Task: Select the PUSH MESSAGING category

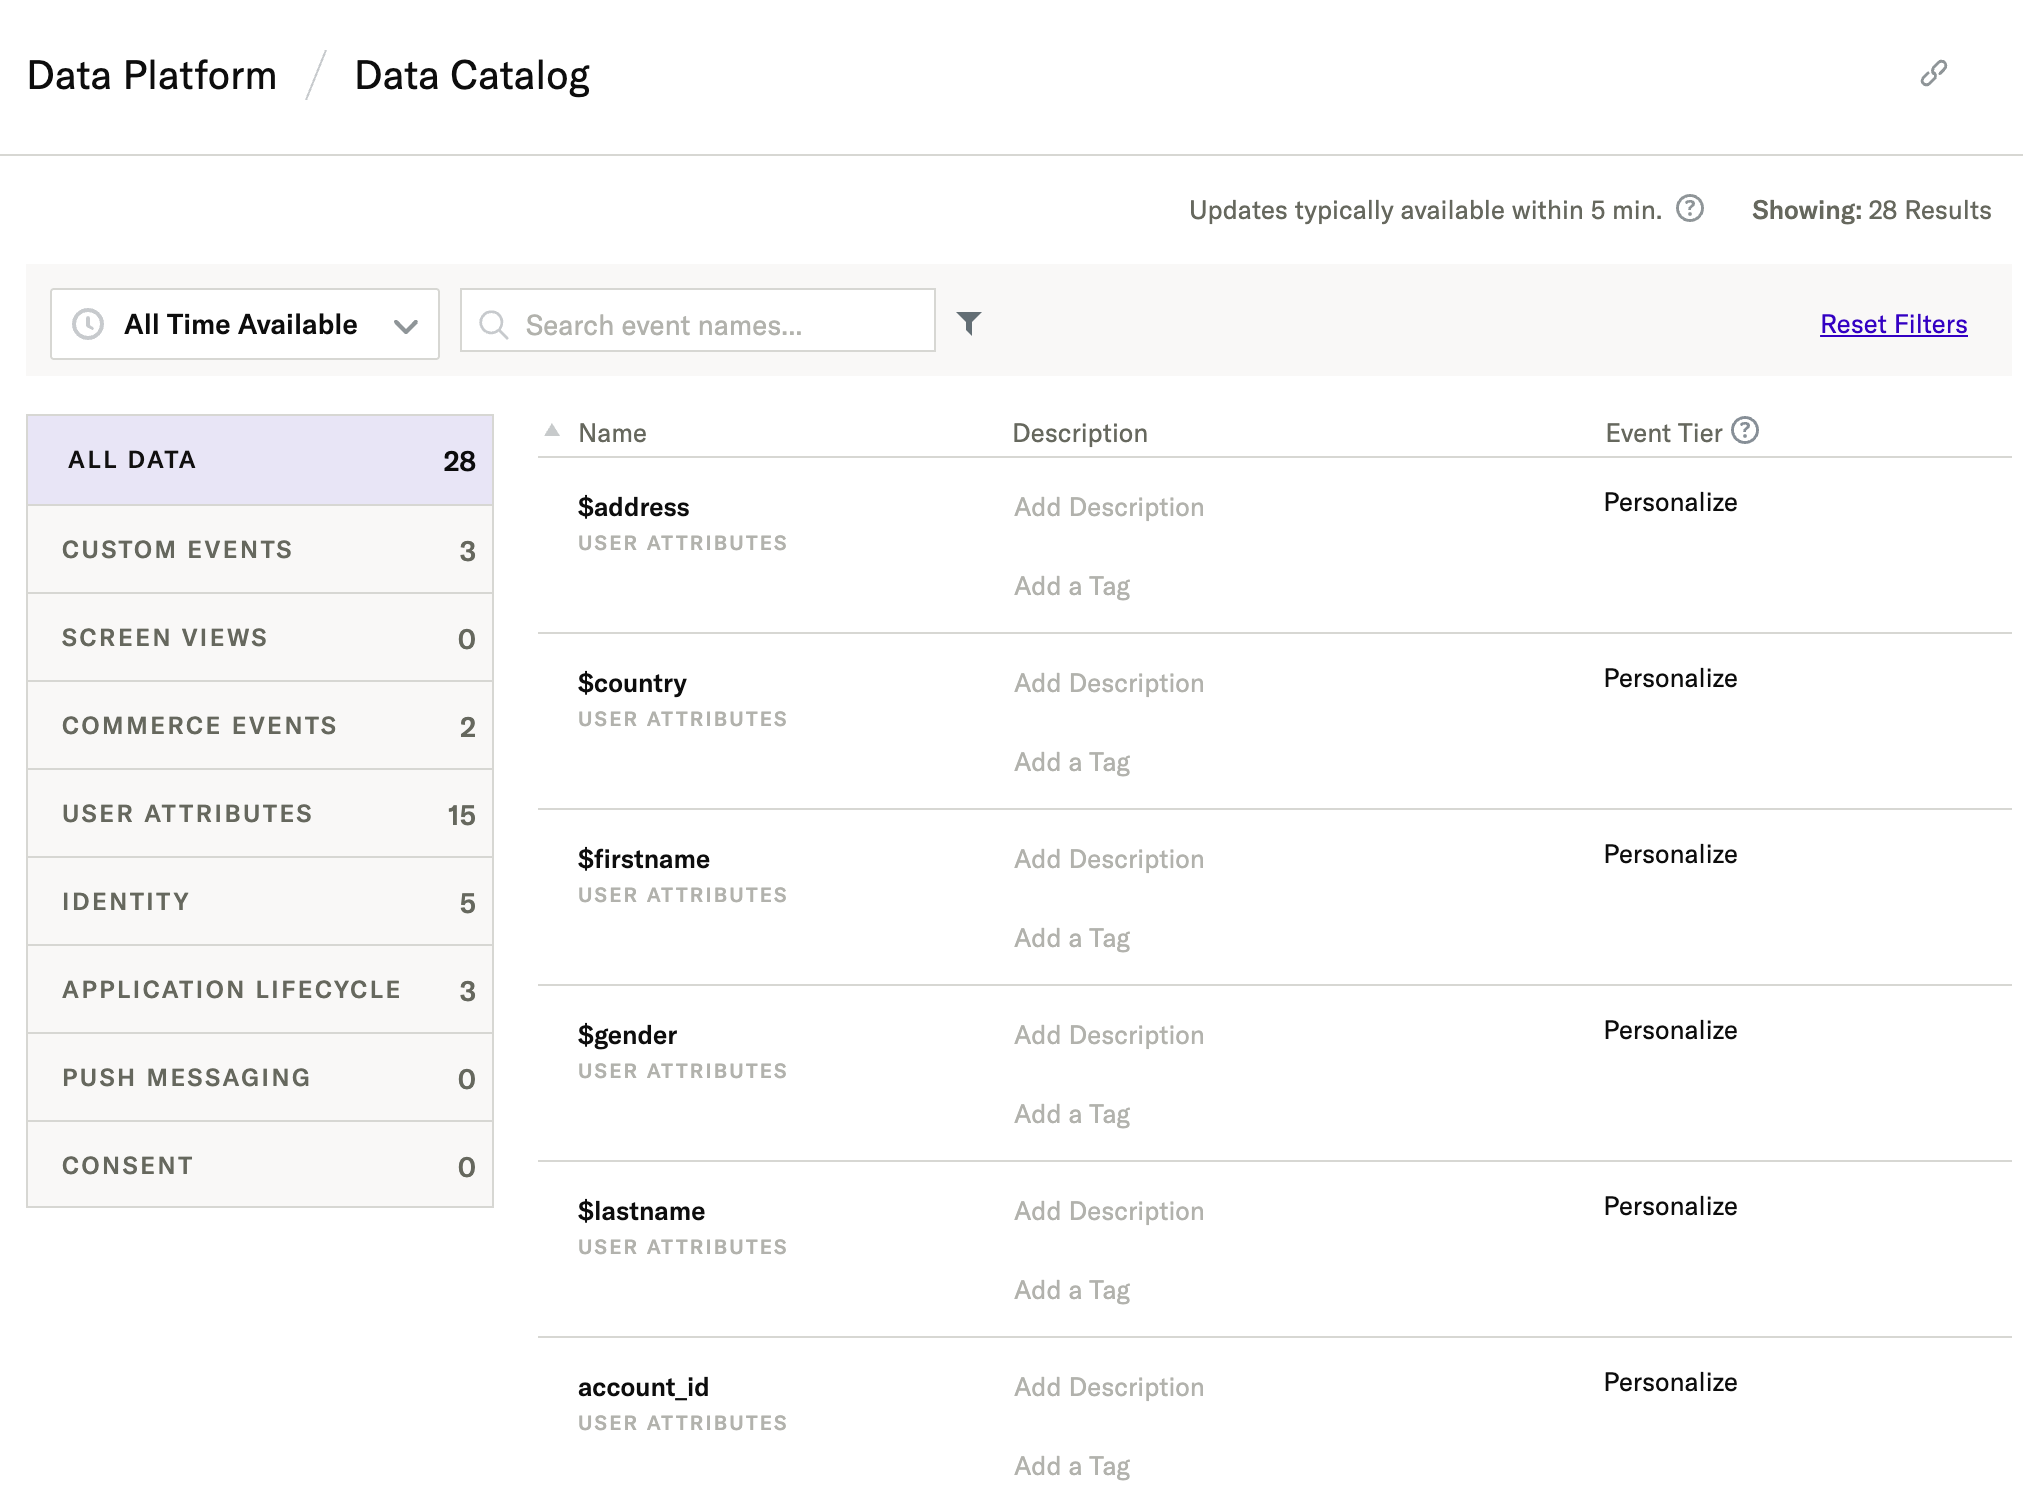Action: click(x=260, y=1077)
